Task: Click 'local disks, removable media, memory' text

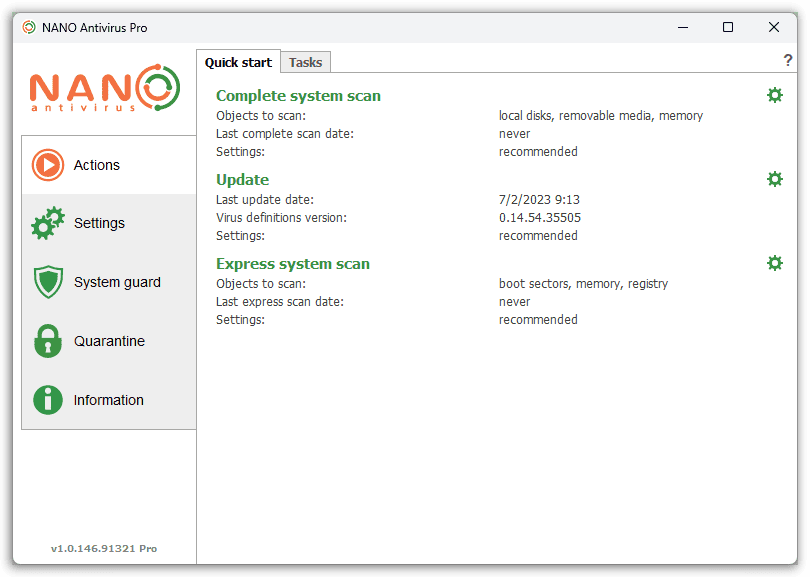Action: tap(601, 116)
